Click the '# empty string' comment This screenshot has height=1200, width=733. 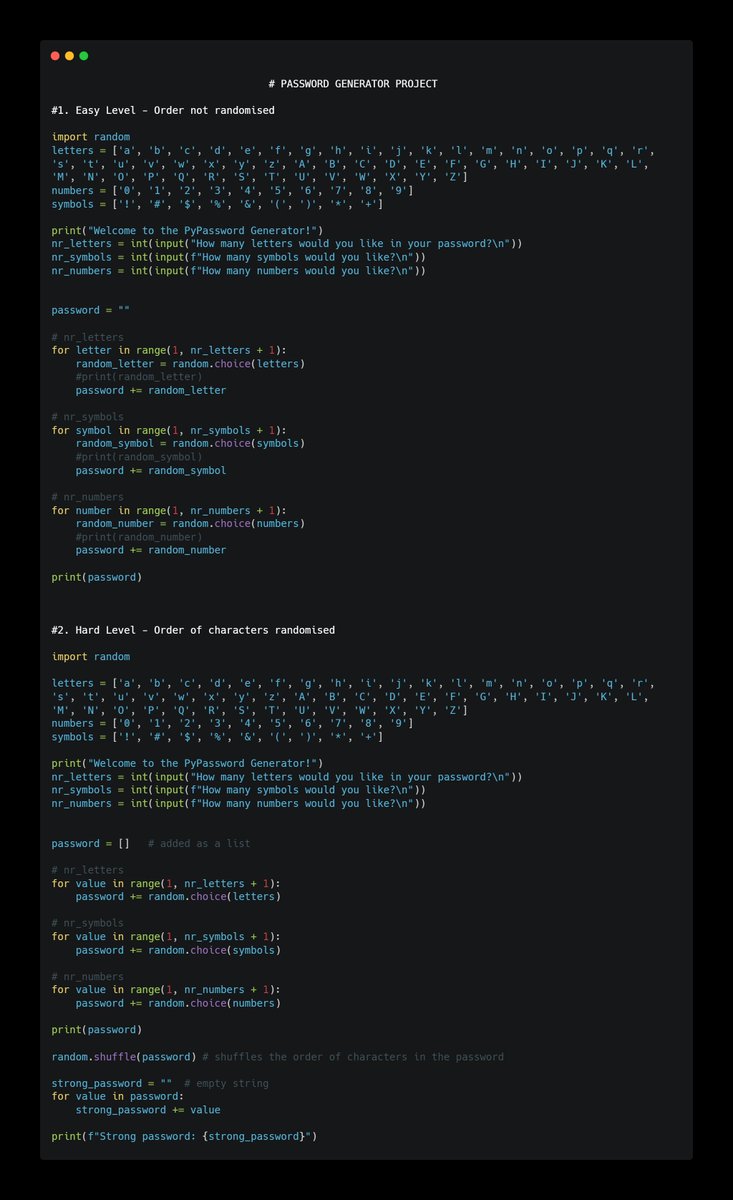226,1083
